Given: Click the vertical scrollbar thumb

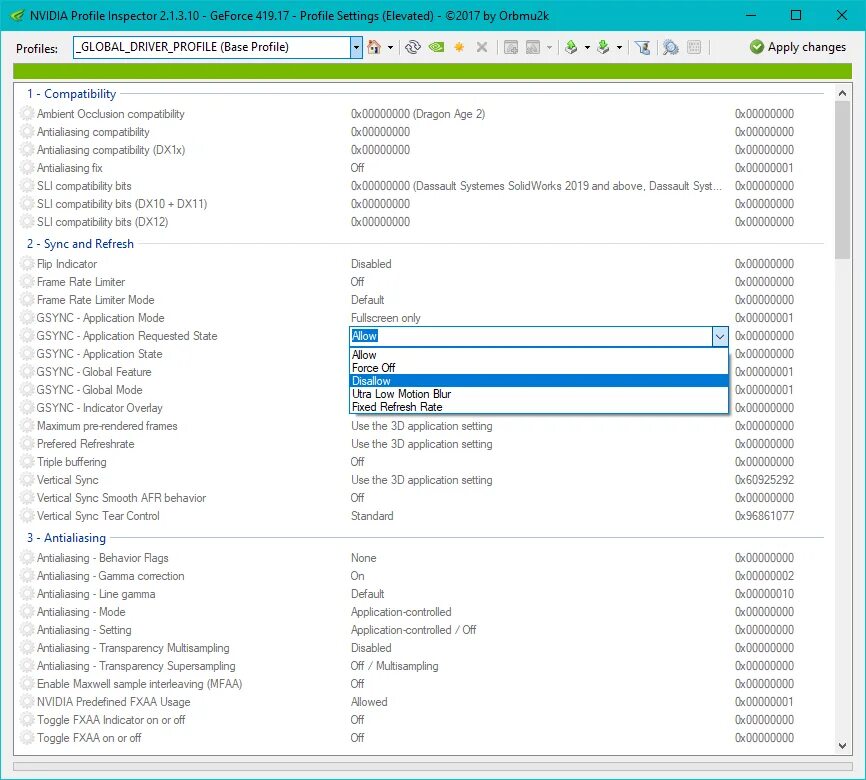Looking at the screenshot, I should point(842,180).
